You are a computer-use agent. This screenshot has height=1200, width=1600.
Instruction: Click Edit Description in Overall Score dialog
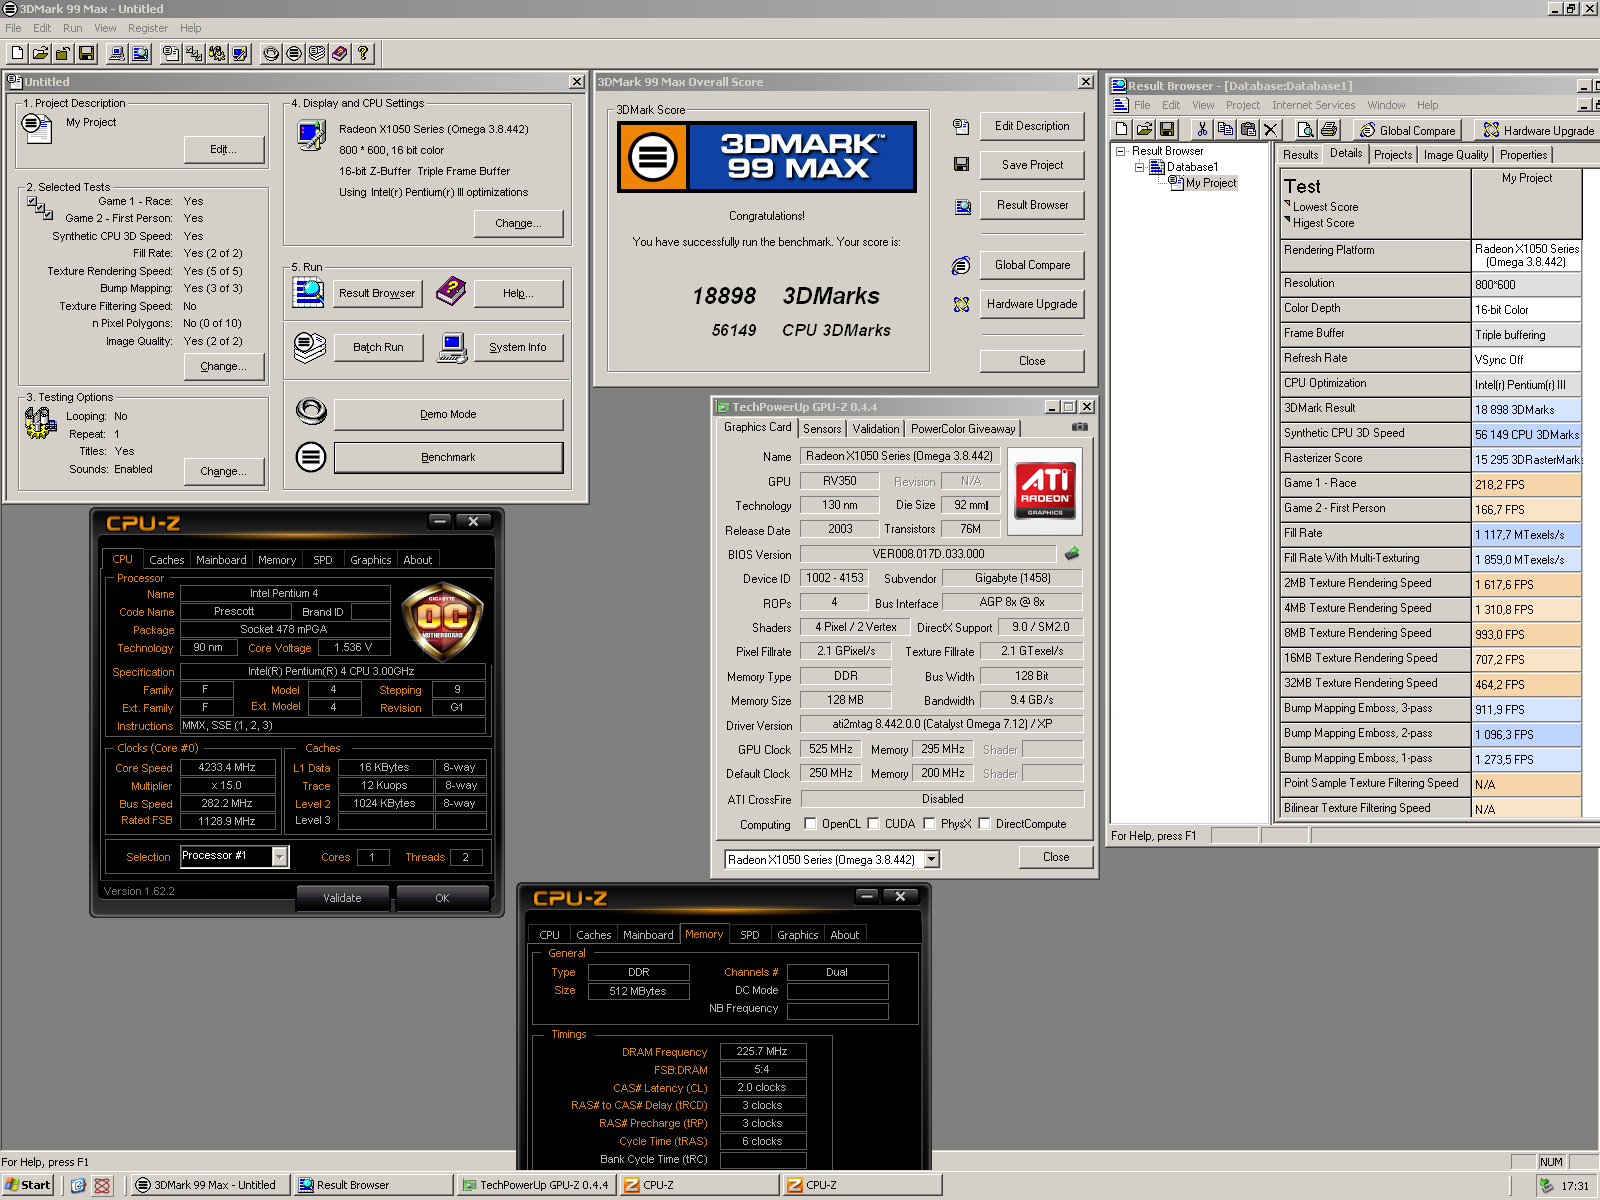[x=1032, y=126]
